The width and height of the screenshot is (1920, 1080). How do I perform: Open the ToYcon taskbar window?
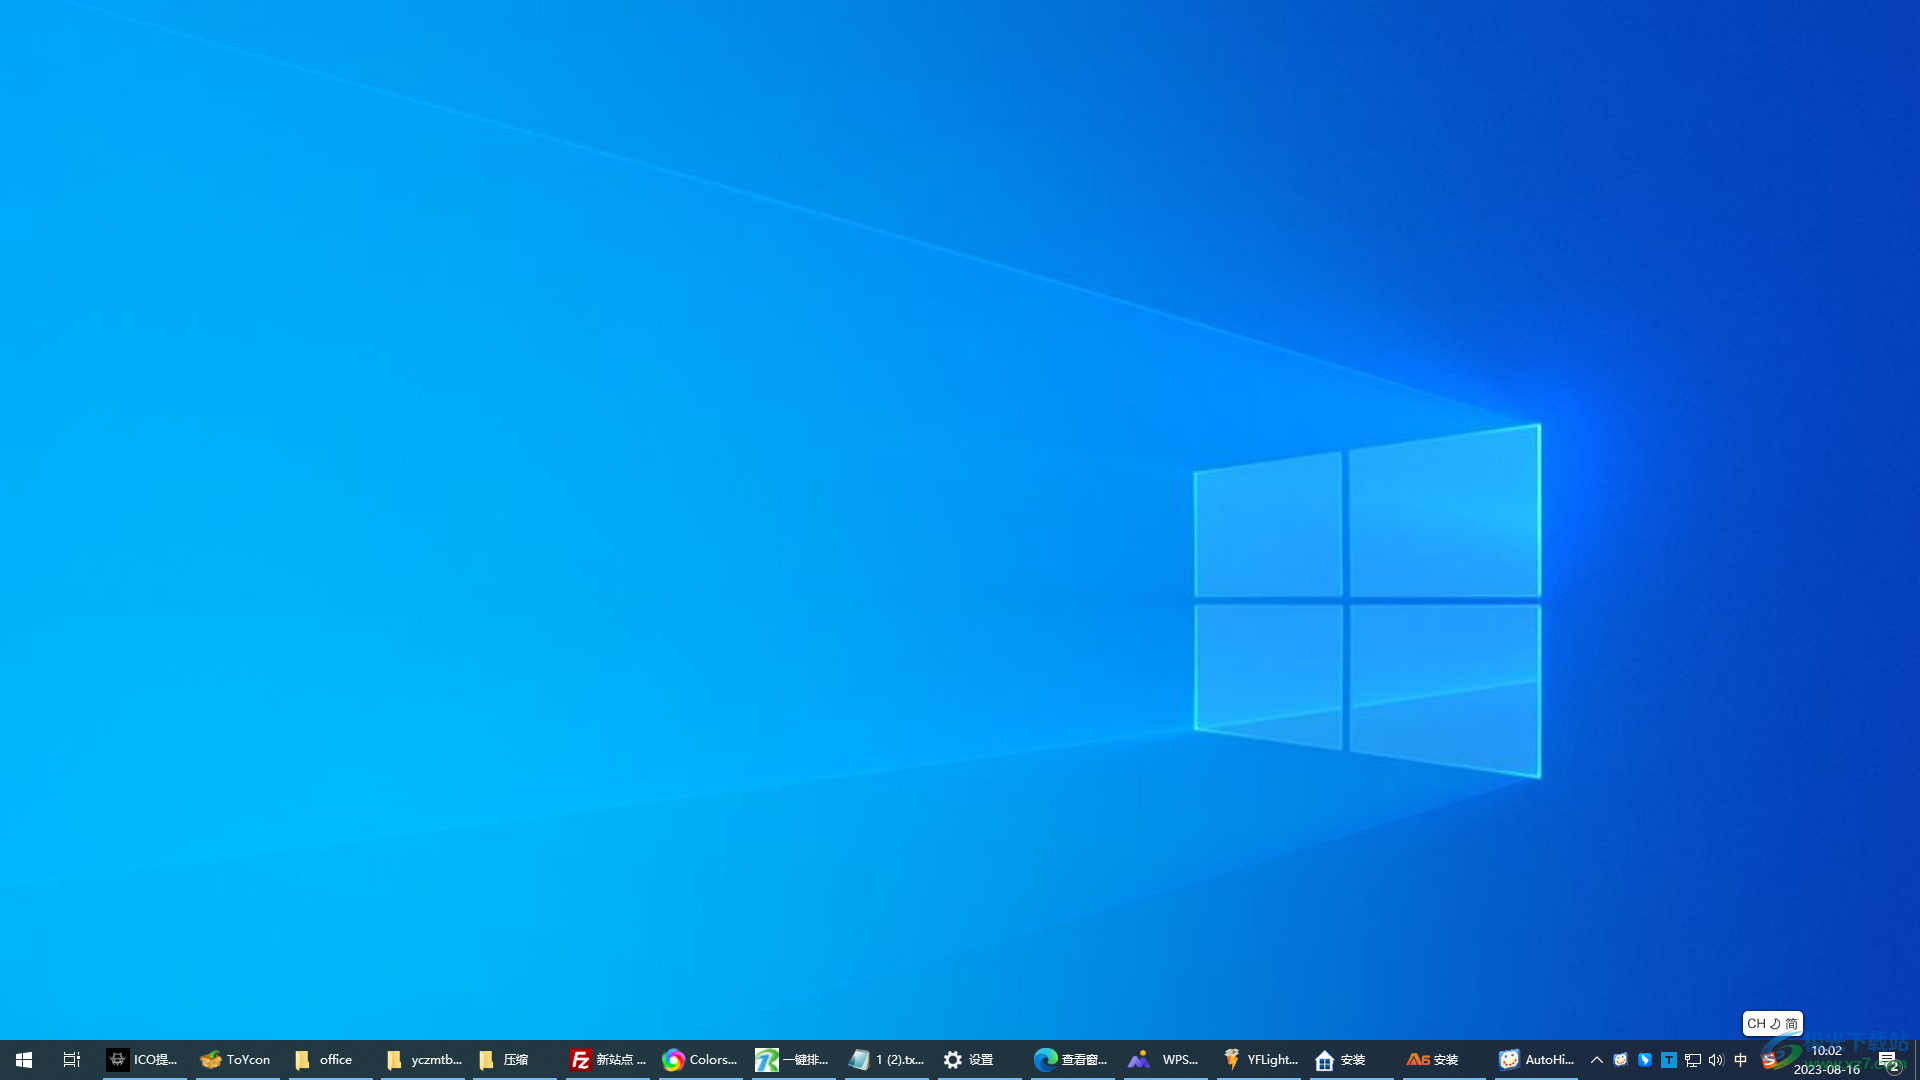pos(236,1060)
